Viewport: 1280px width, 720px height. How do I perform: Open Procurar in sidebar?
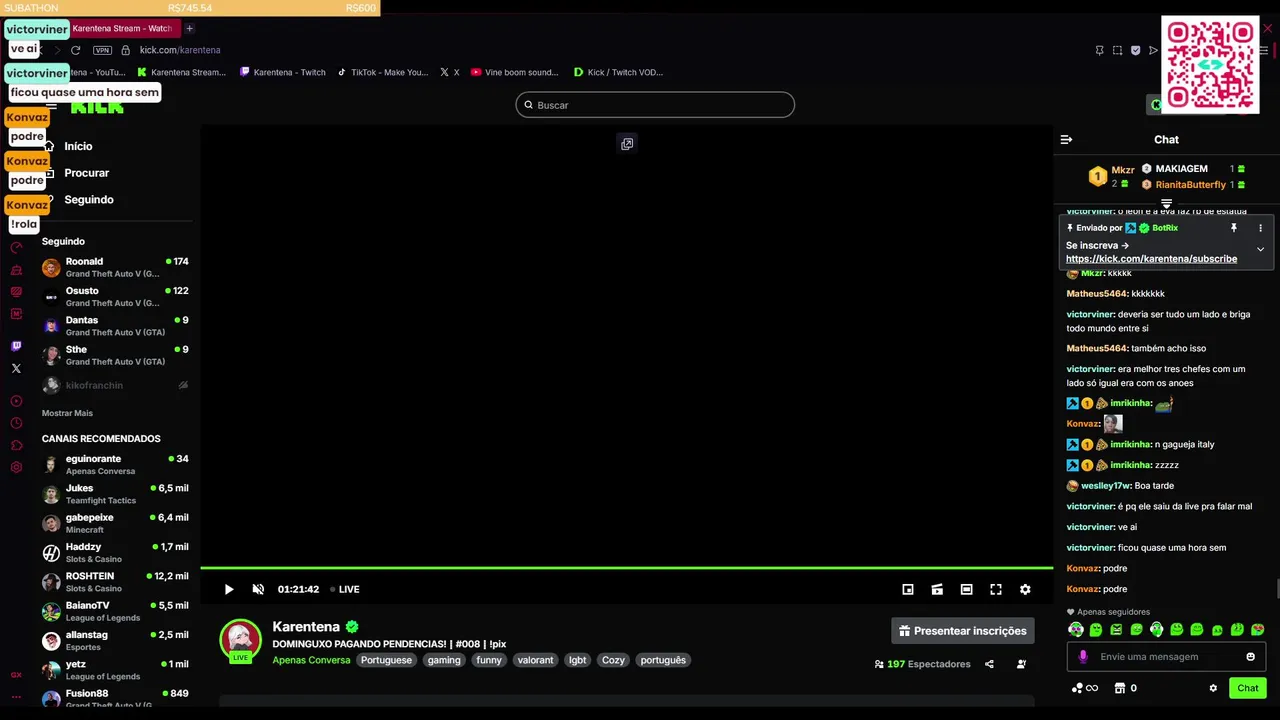tap(86, 173)
